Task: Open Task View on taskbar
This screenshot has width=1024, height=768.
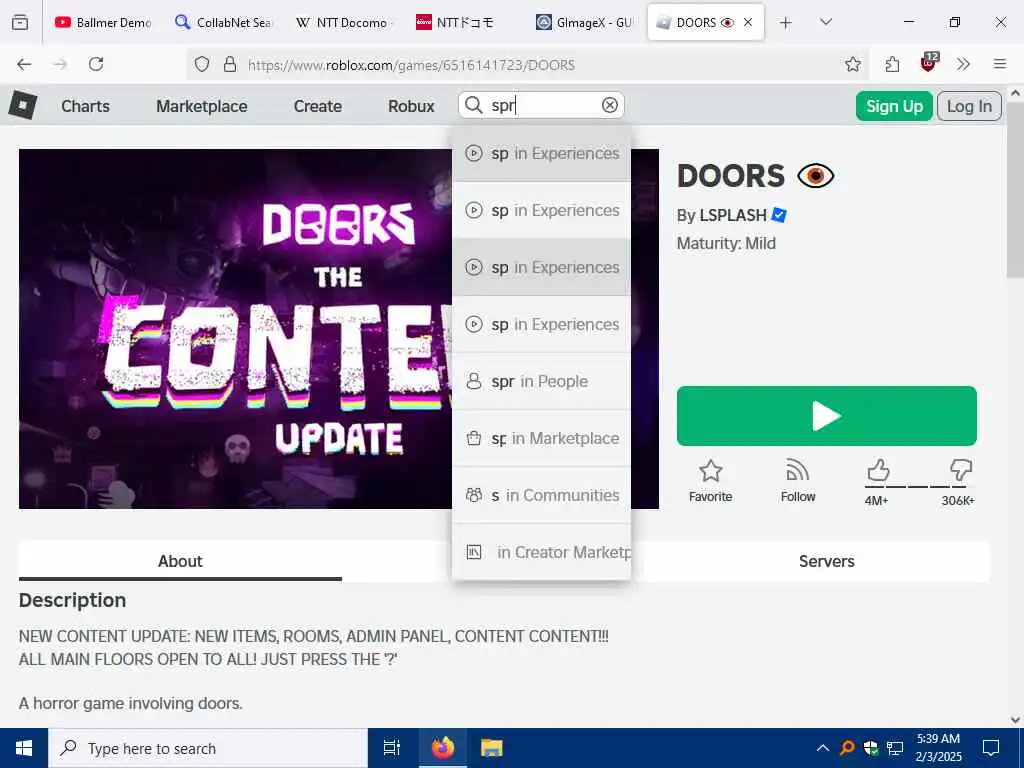Action: tap(391, 748)
